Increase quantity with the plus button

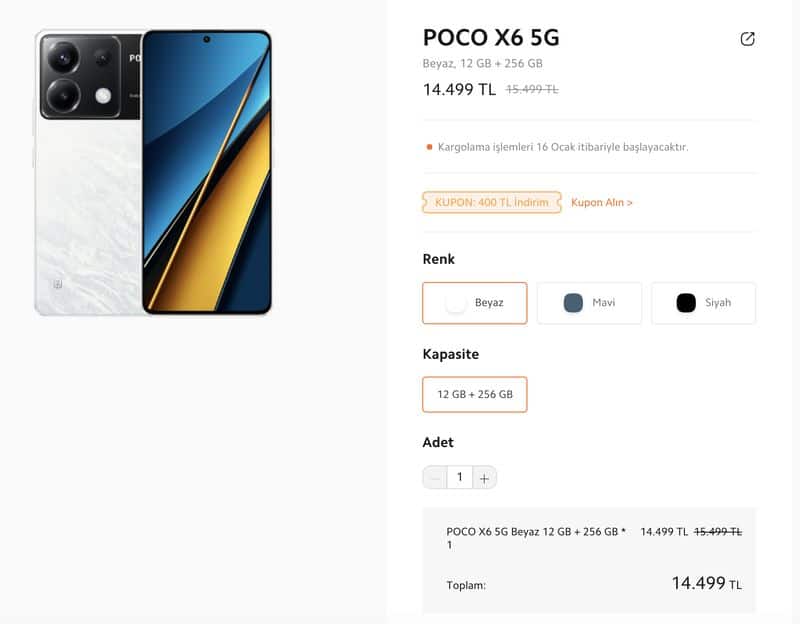(484, 478)
